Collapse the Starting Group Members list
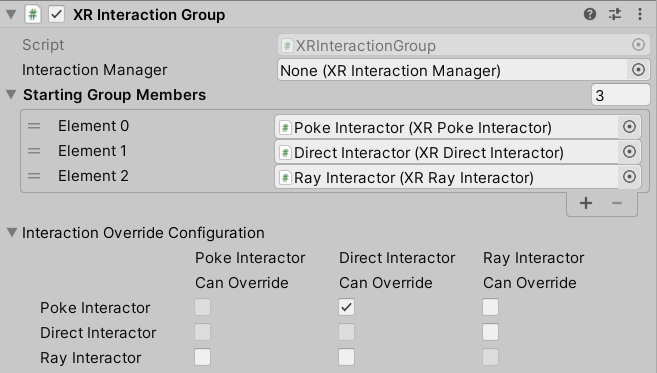Image resolution: width=657 pixels, height=373 pixels. click(x=11, y=94)
